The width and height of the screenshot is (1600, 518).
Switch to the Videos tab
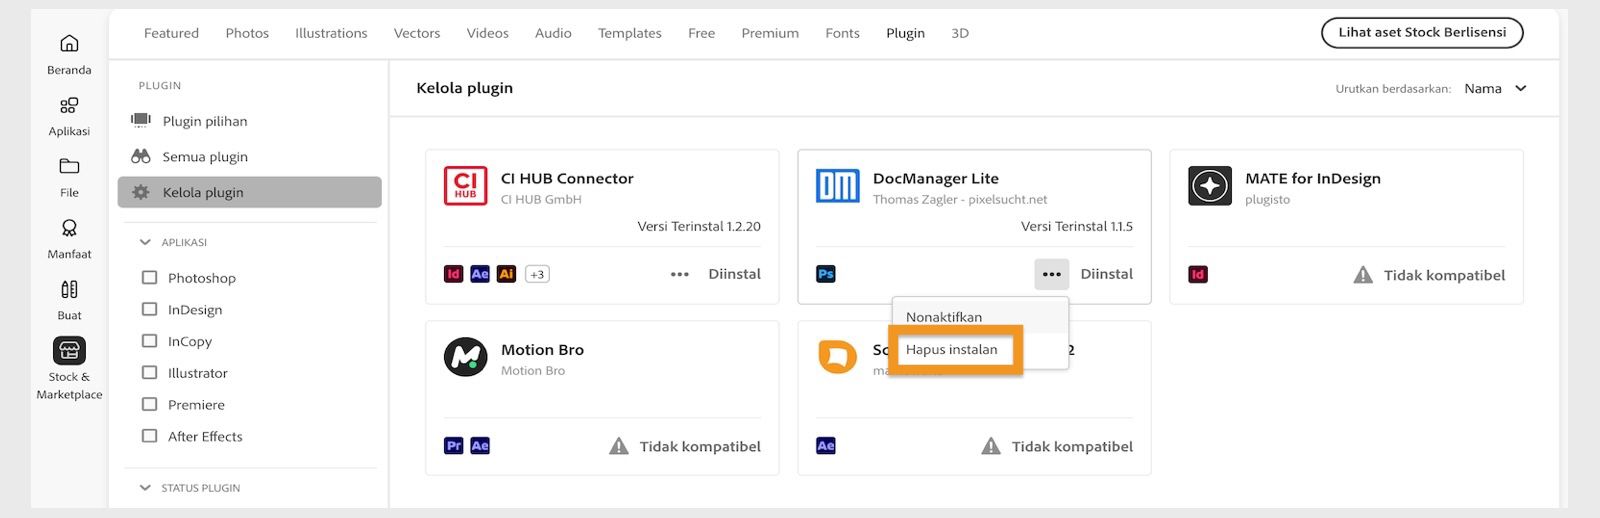click(x=487, y=33)
